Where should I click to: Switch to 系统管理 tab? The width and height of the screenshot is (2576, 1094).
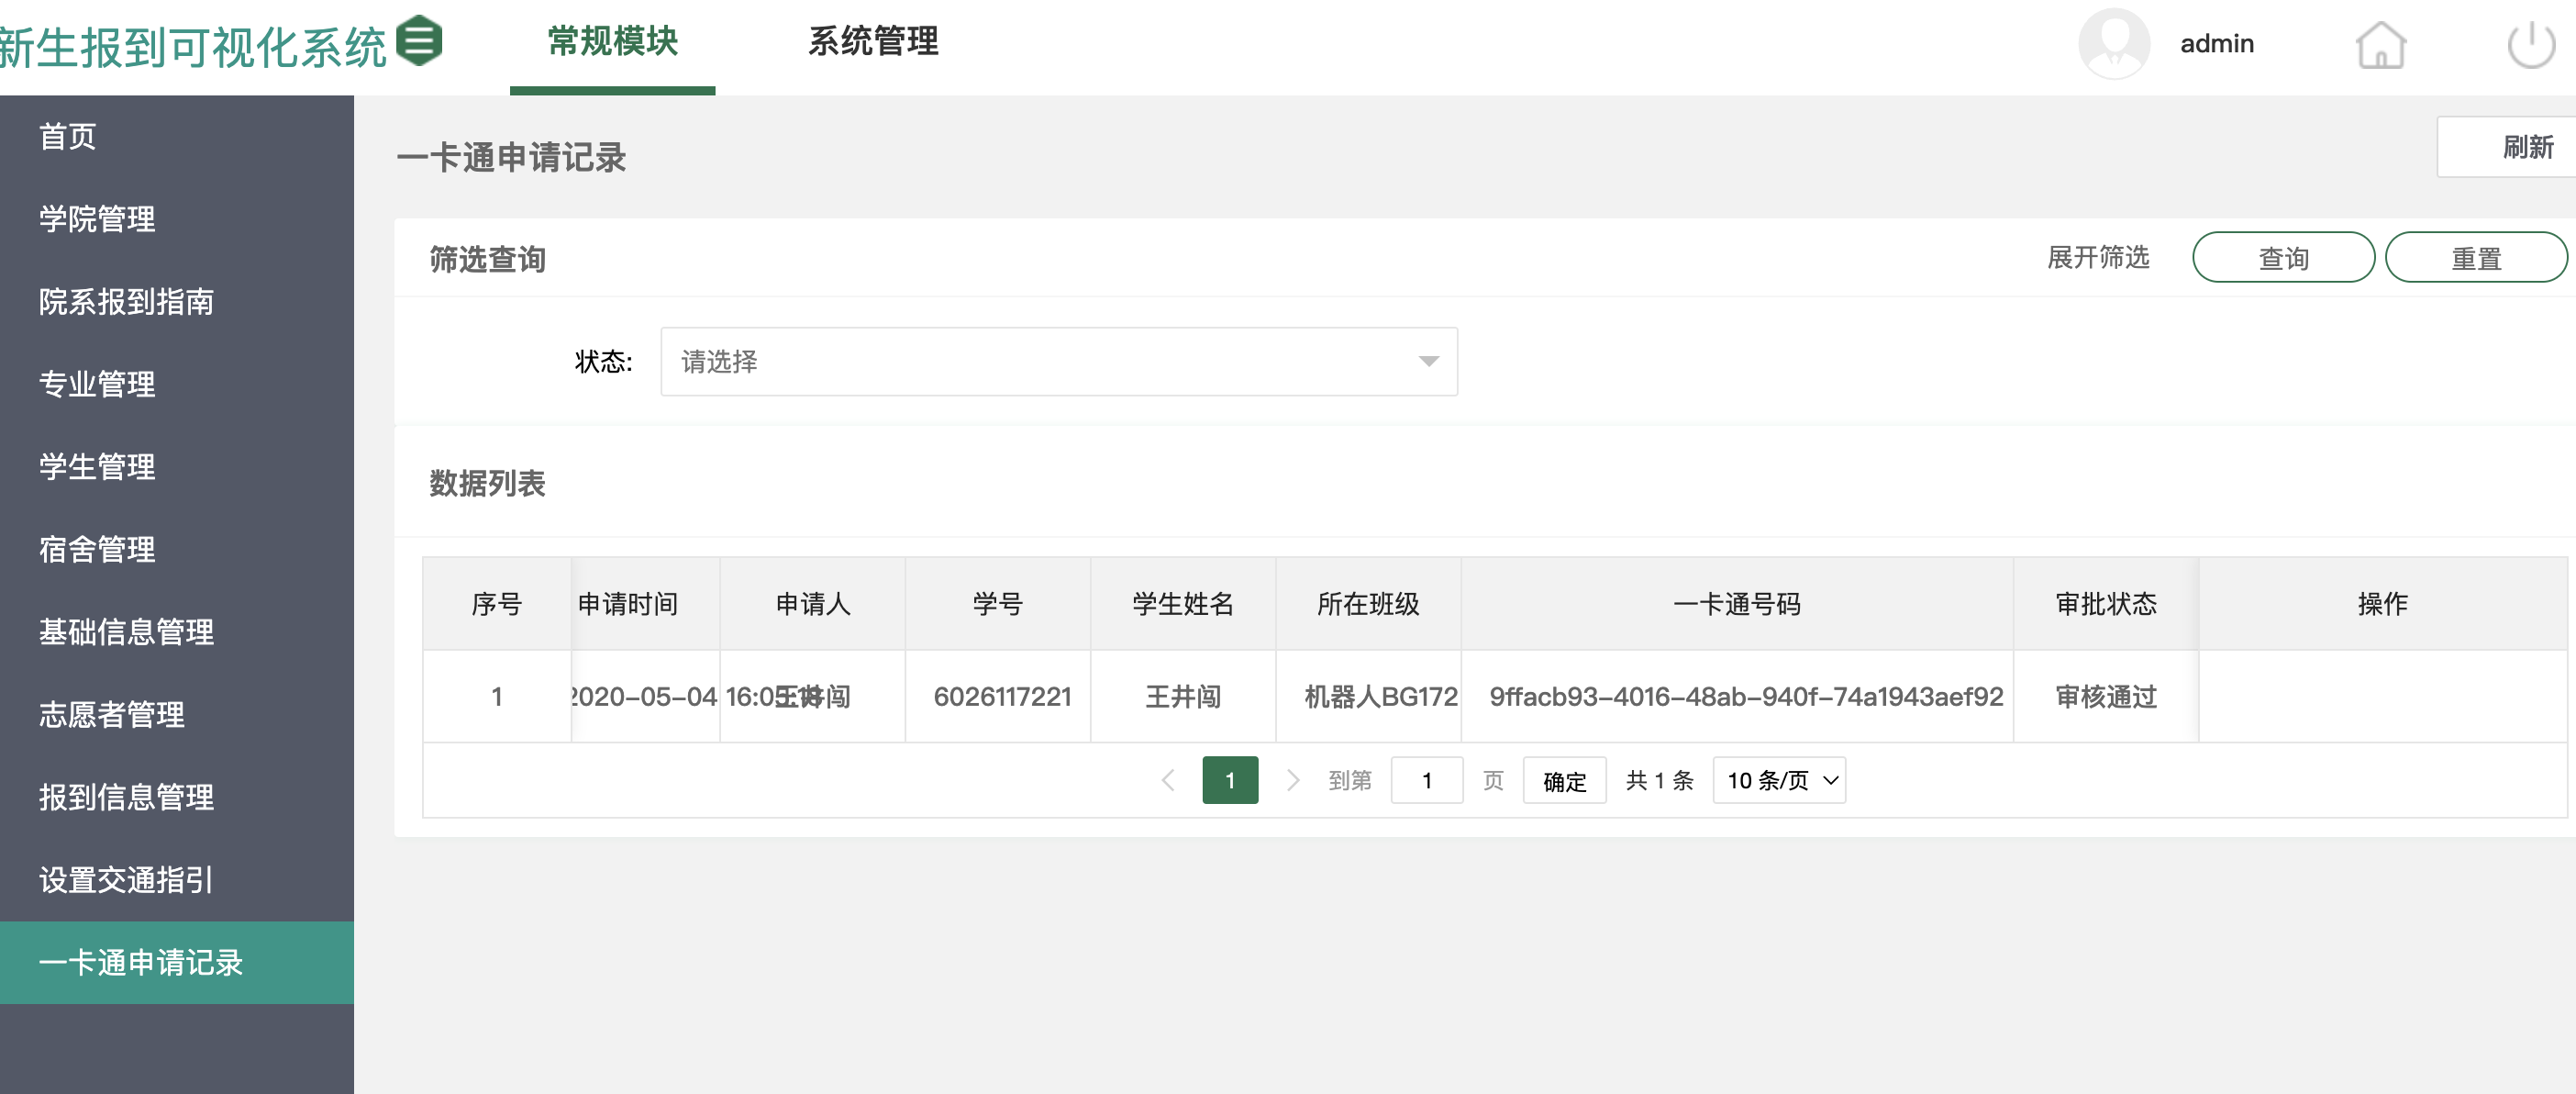(x=872, y=42)
